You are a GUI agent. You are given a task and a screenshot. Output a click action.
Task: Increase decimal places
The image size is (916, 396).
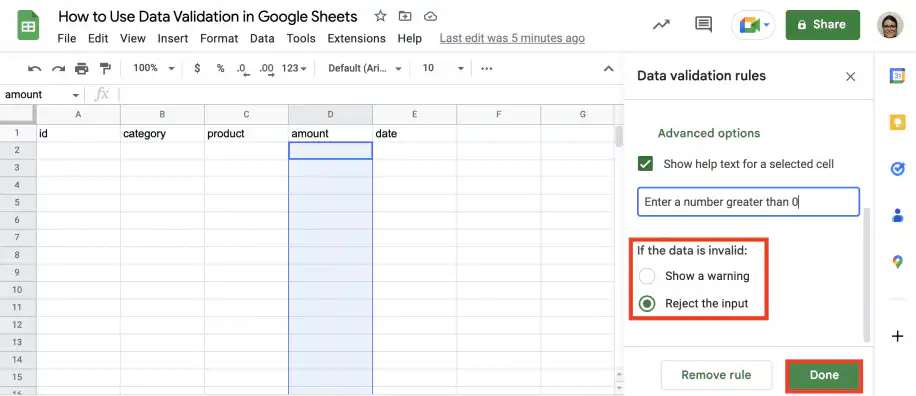tap(266, 69)
